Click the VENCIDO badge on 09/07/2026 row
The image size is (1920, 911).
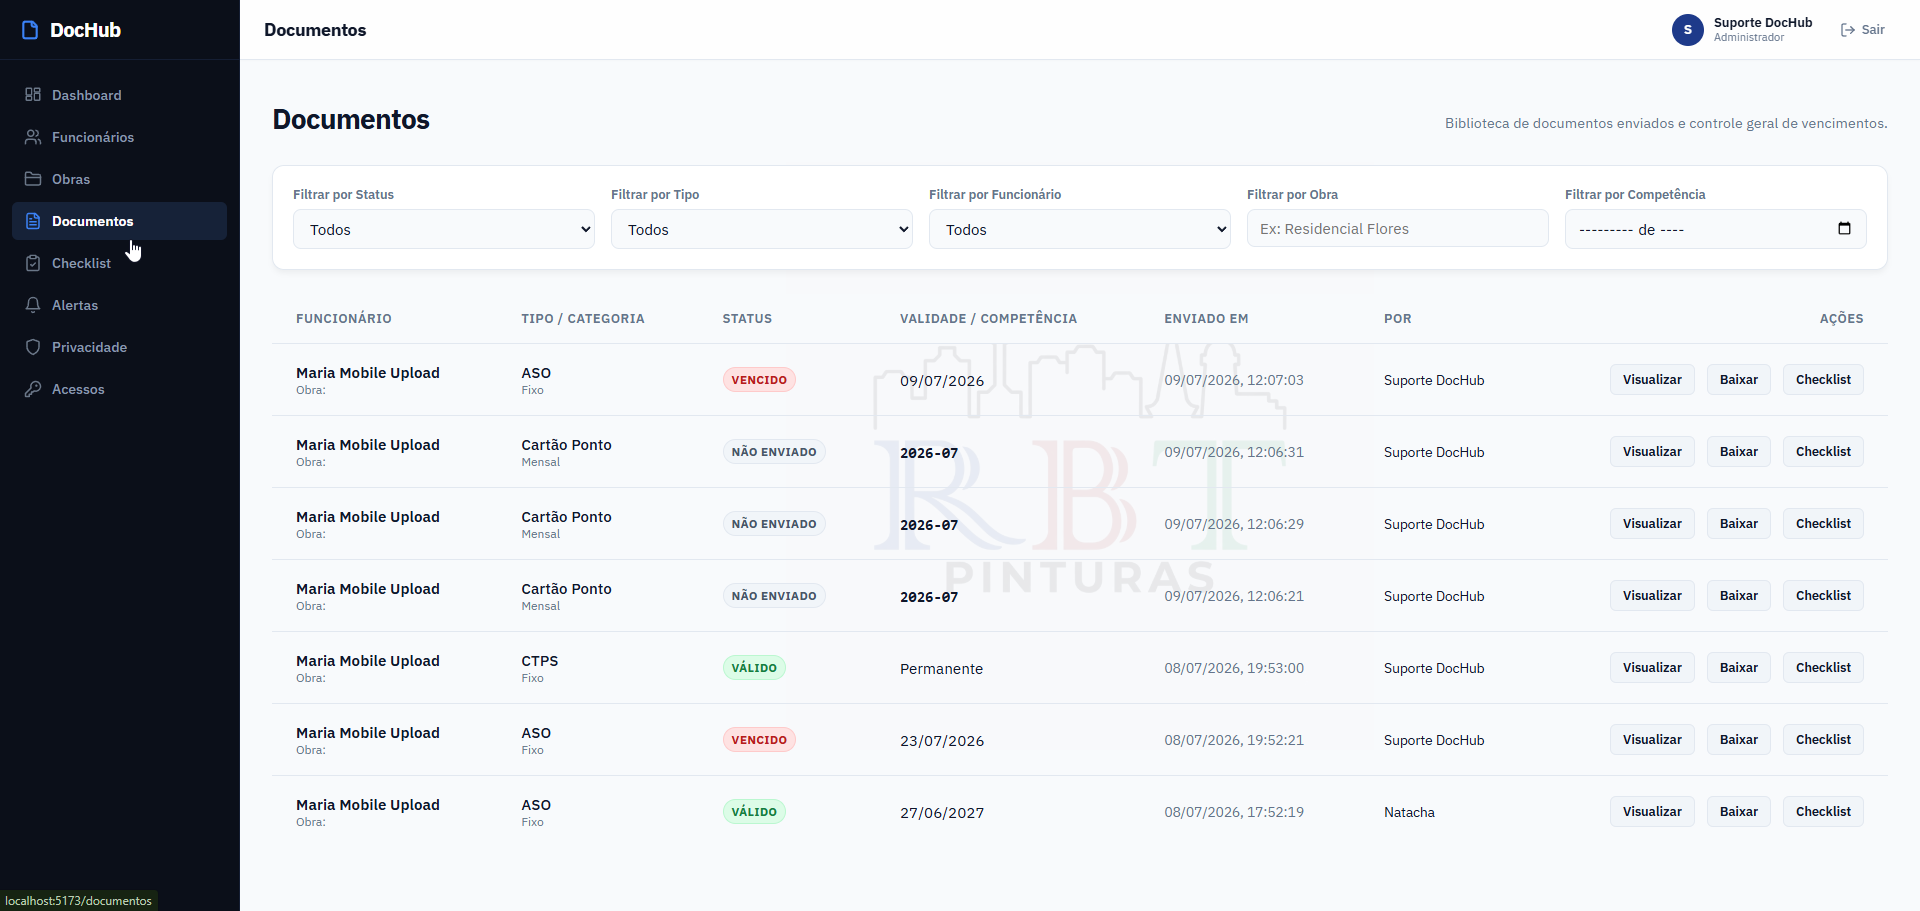coord(759,380)
